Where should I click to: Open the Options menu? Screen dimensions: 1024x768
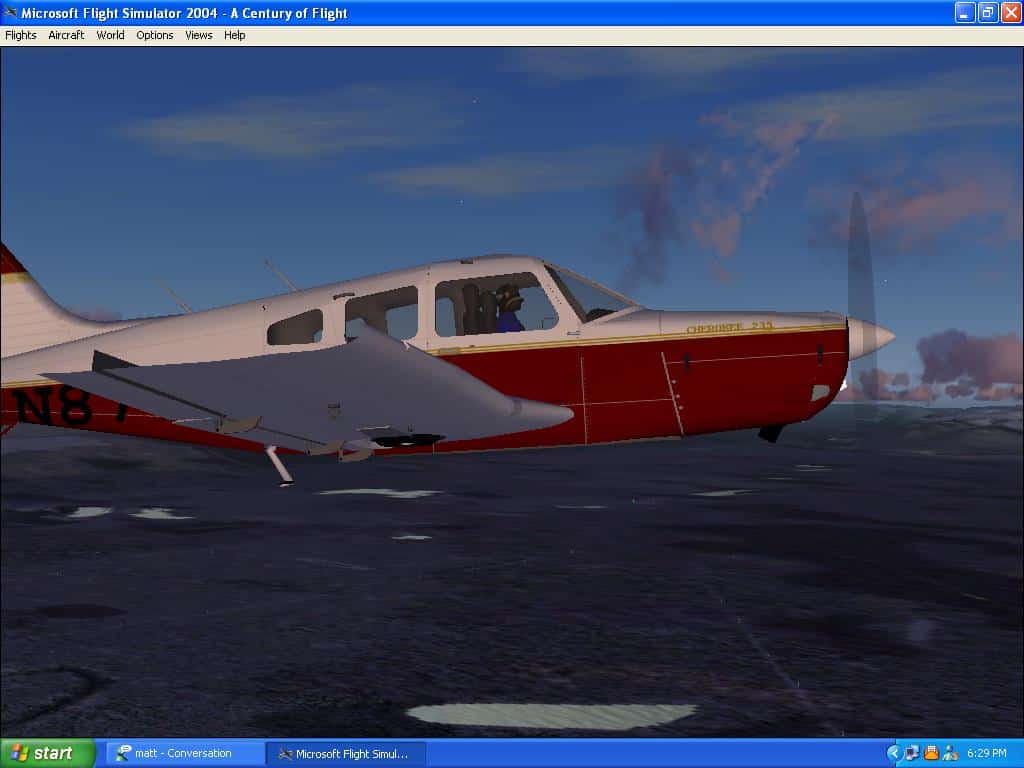tap(155, 35)
